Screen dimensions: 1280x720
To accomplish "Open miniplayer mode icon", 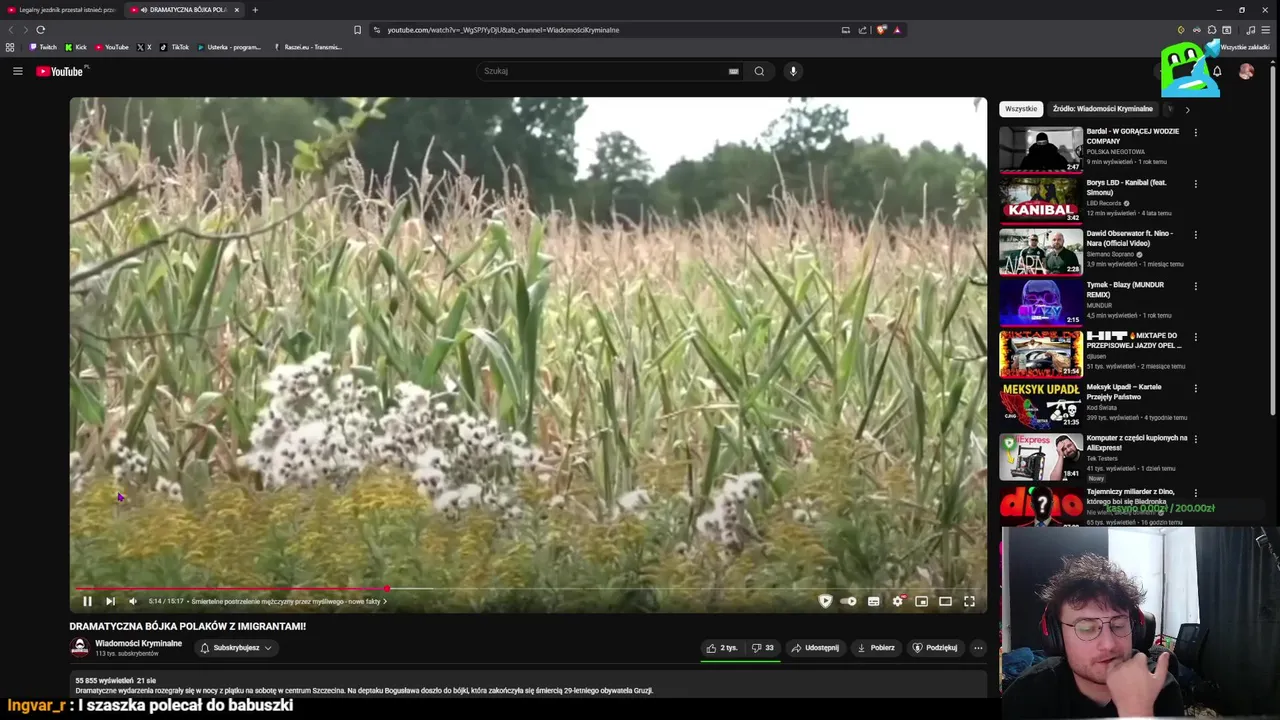I will tap(921, 601).
